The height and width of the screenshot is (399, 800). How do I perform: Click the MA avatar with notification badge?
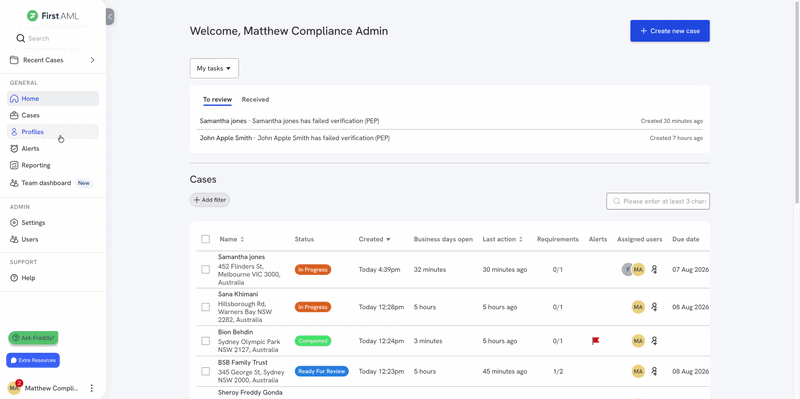[x=15, y=388]
